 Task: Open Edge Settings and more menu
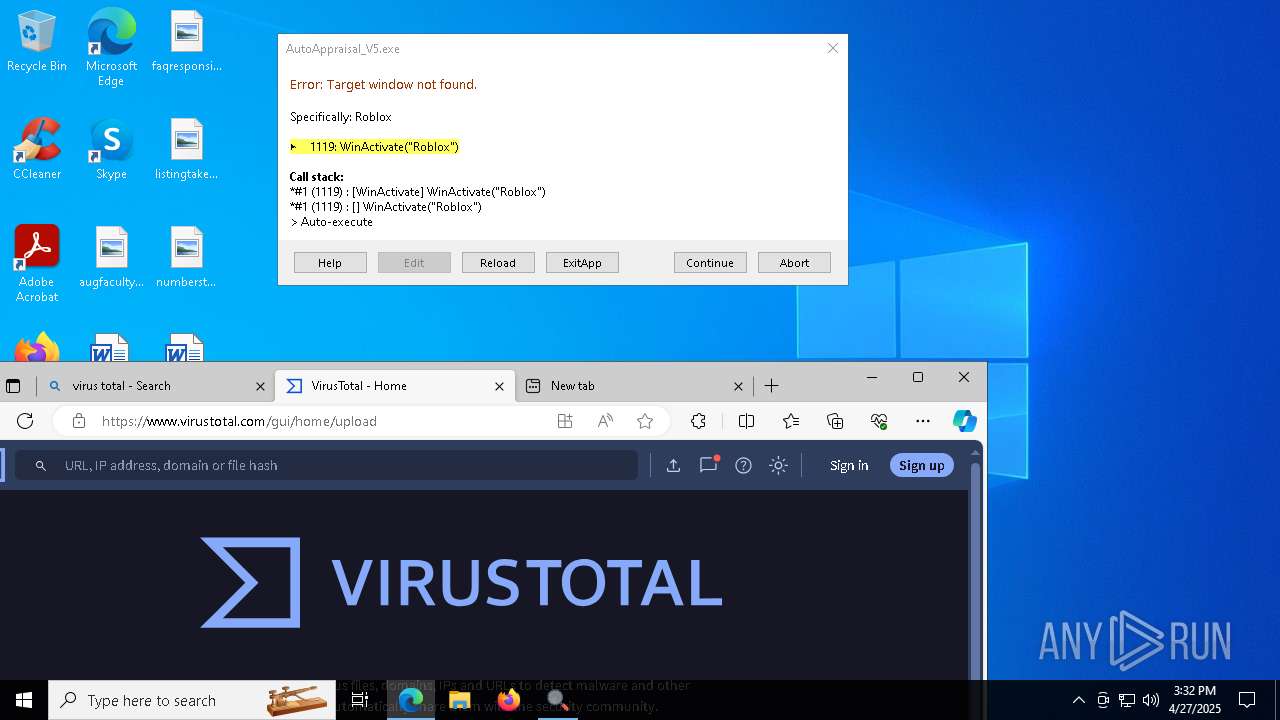click(x=923, y=421)
